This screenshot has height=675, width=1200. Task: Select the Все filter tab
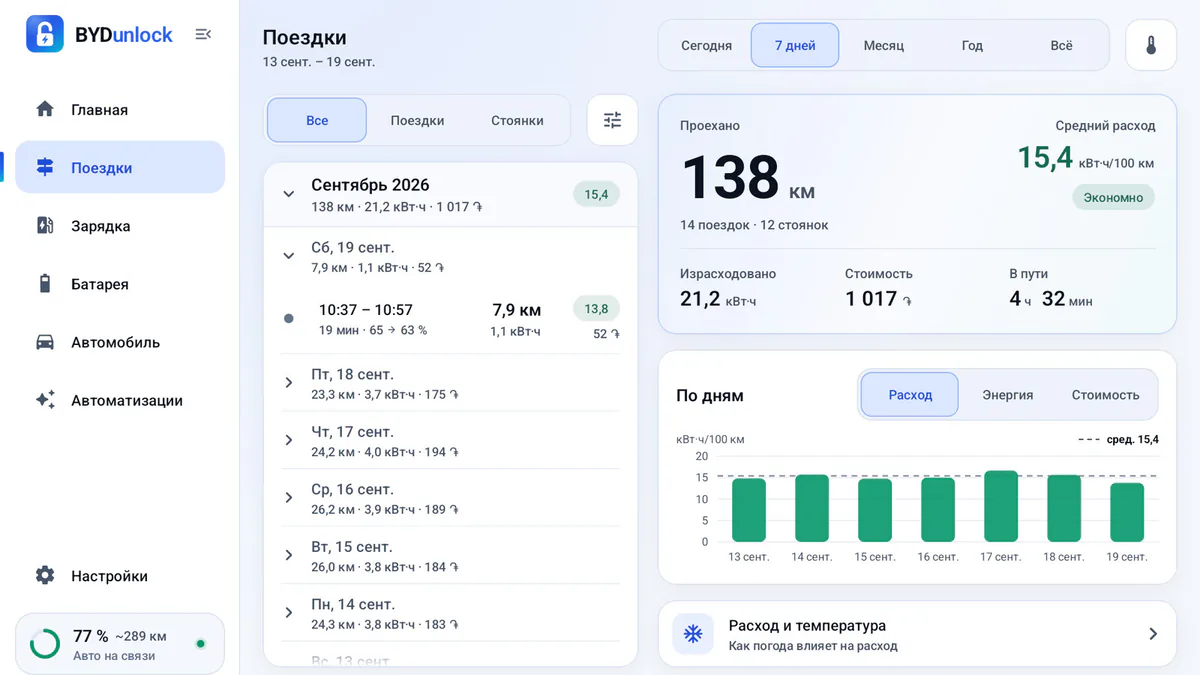[317, 120]
